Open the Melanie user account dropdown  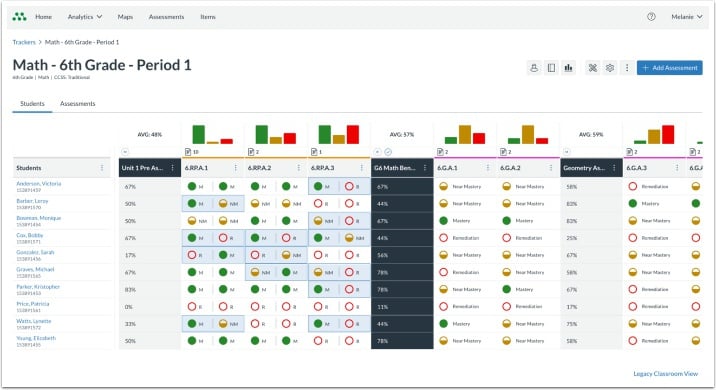pyautogui.click(x=686, y=16)
